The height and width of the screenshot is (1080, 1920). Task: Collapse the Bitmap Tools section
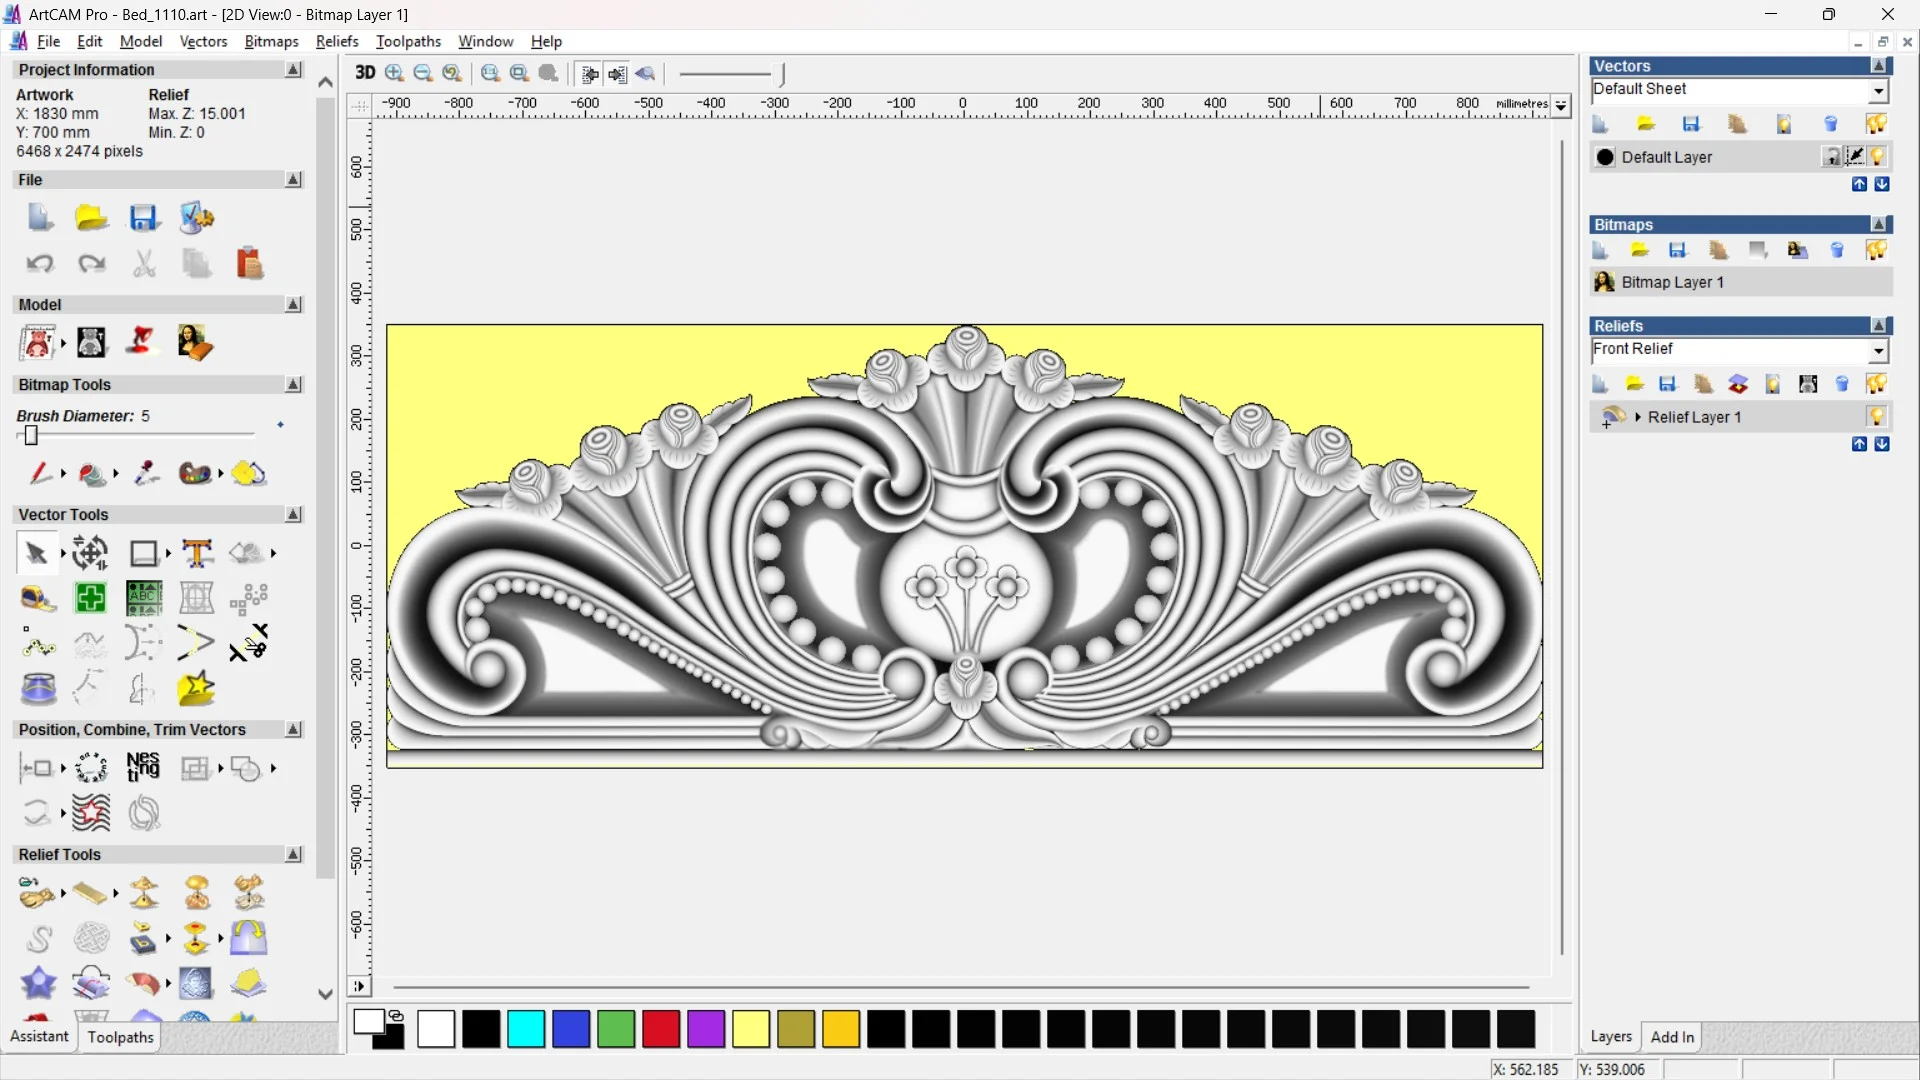point(293,384)
